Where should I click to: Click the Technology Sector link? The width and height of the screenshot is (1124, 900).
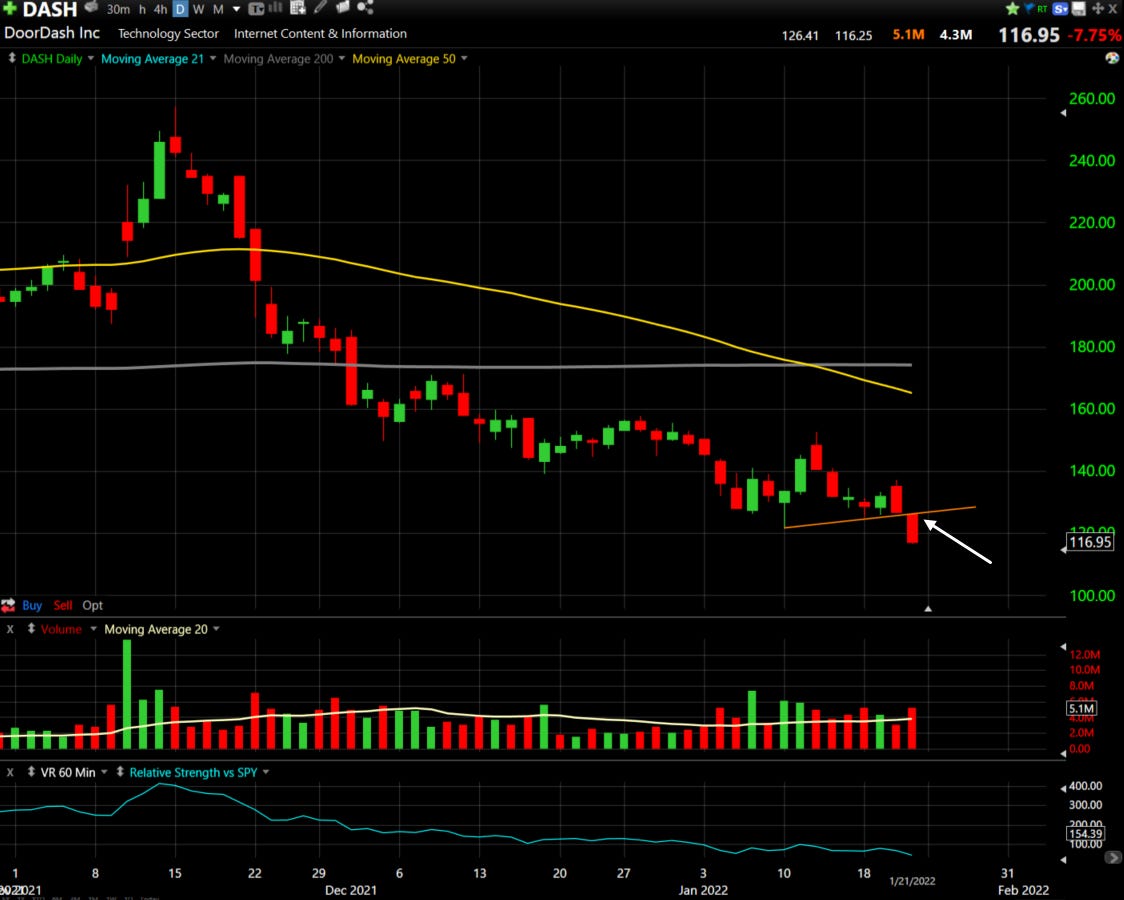[x=168, y=34]
